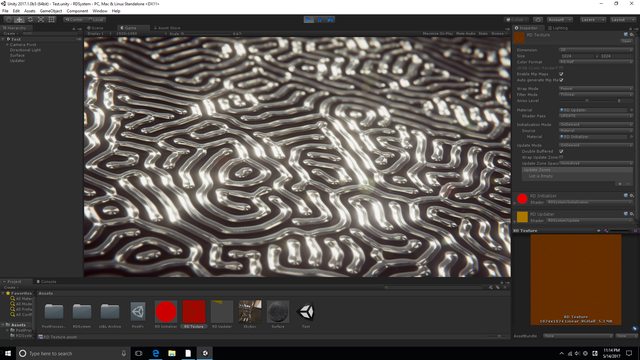Select the Hierarchy tab
The height and width of the screenshot is (360, 640).
(x=15, y=28)
